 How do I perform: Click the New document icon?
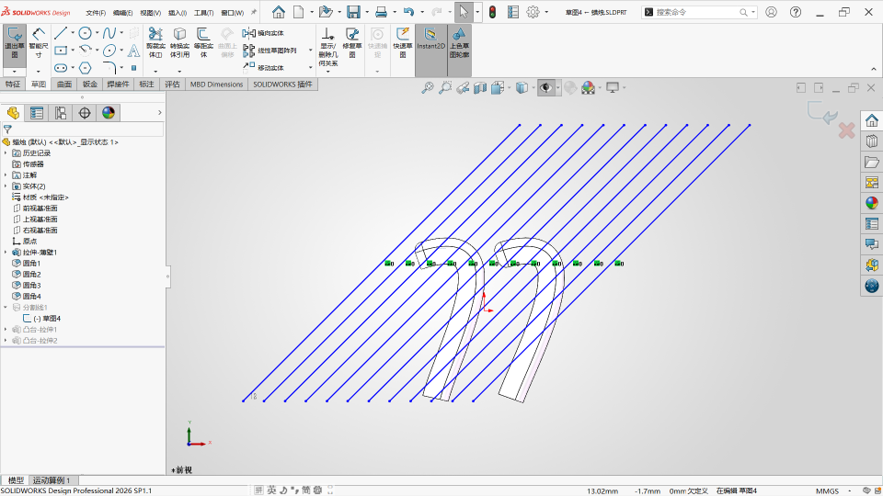(x=298, y=12)
